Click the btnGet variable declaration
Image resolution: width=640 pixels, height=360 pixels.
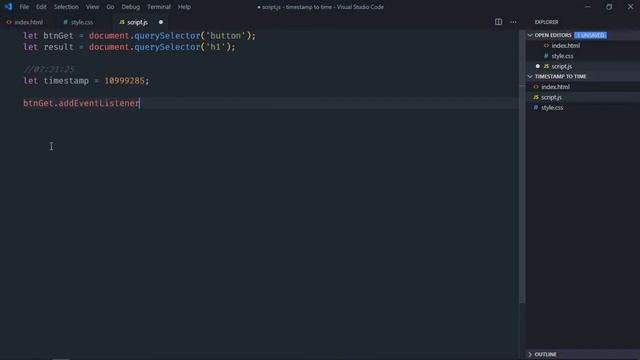tap(58, 36)
